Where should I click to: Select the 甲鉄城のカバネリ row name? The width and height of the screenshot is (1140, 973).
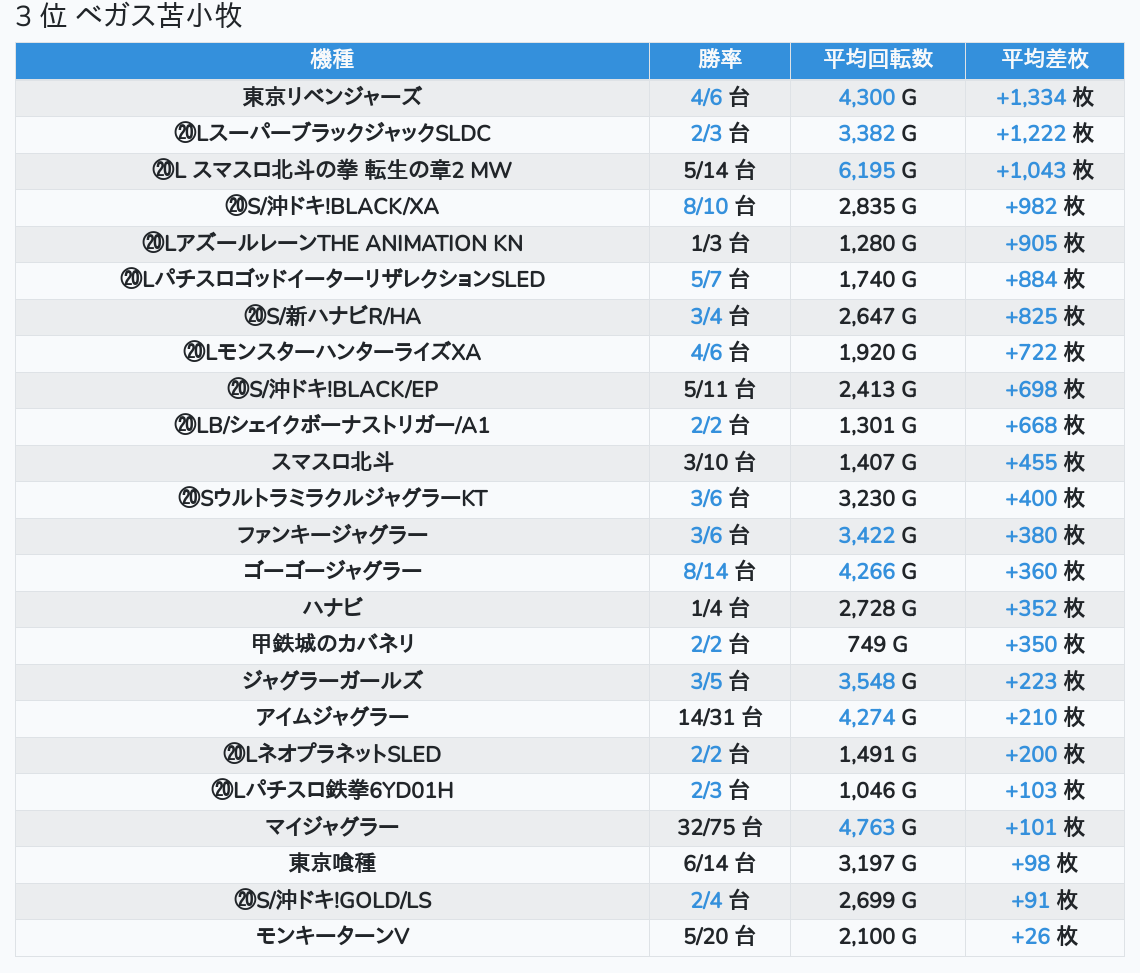332,644
